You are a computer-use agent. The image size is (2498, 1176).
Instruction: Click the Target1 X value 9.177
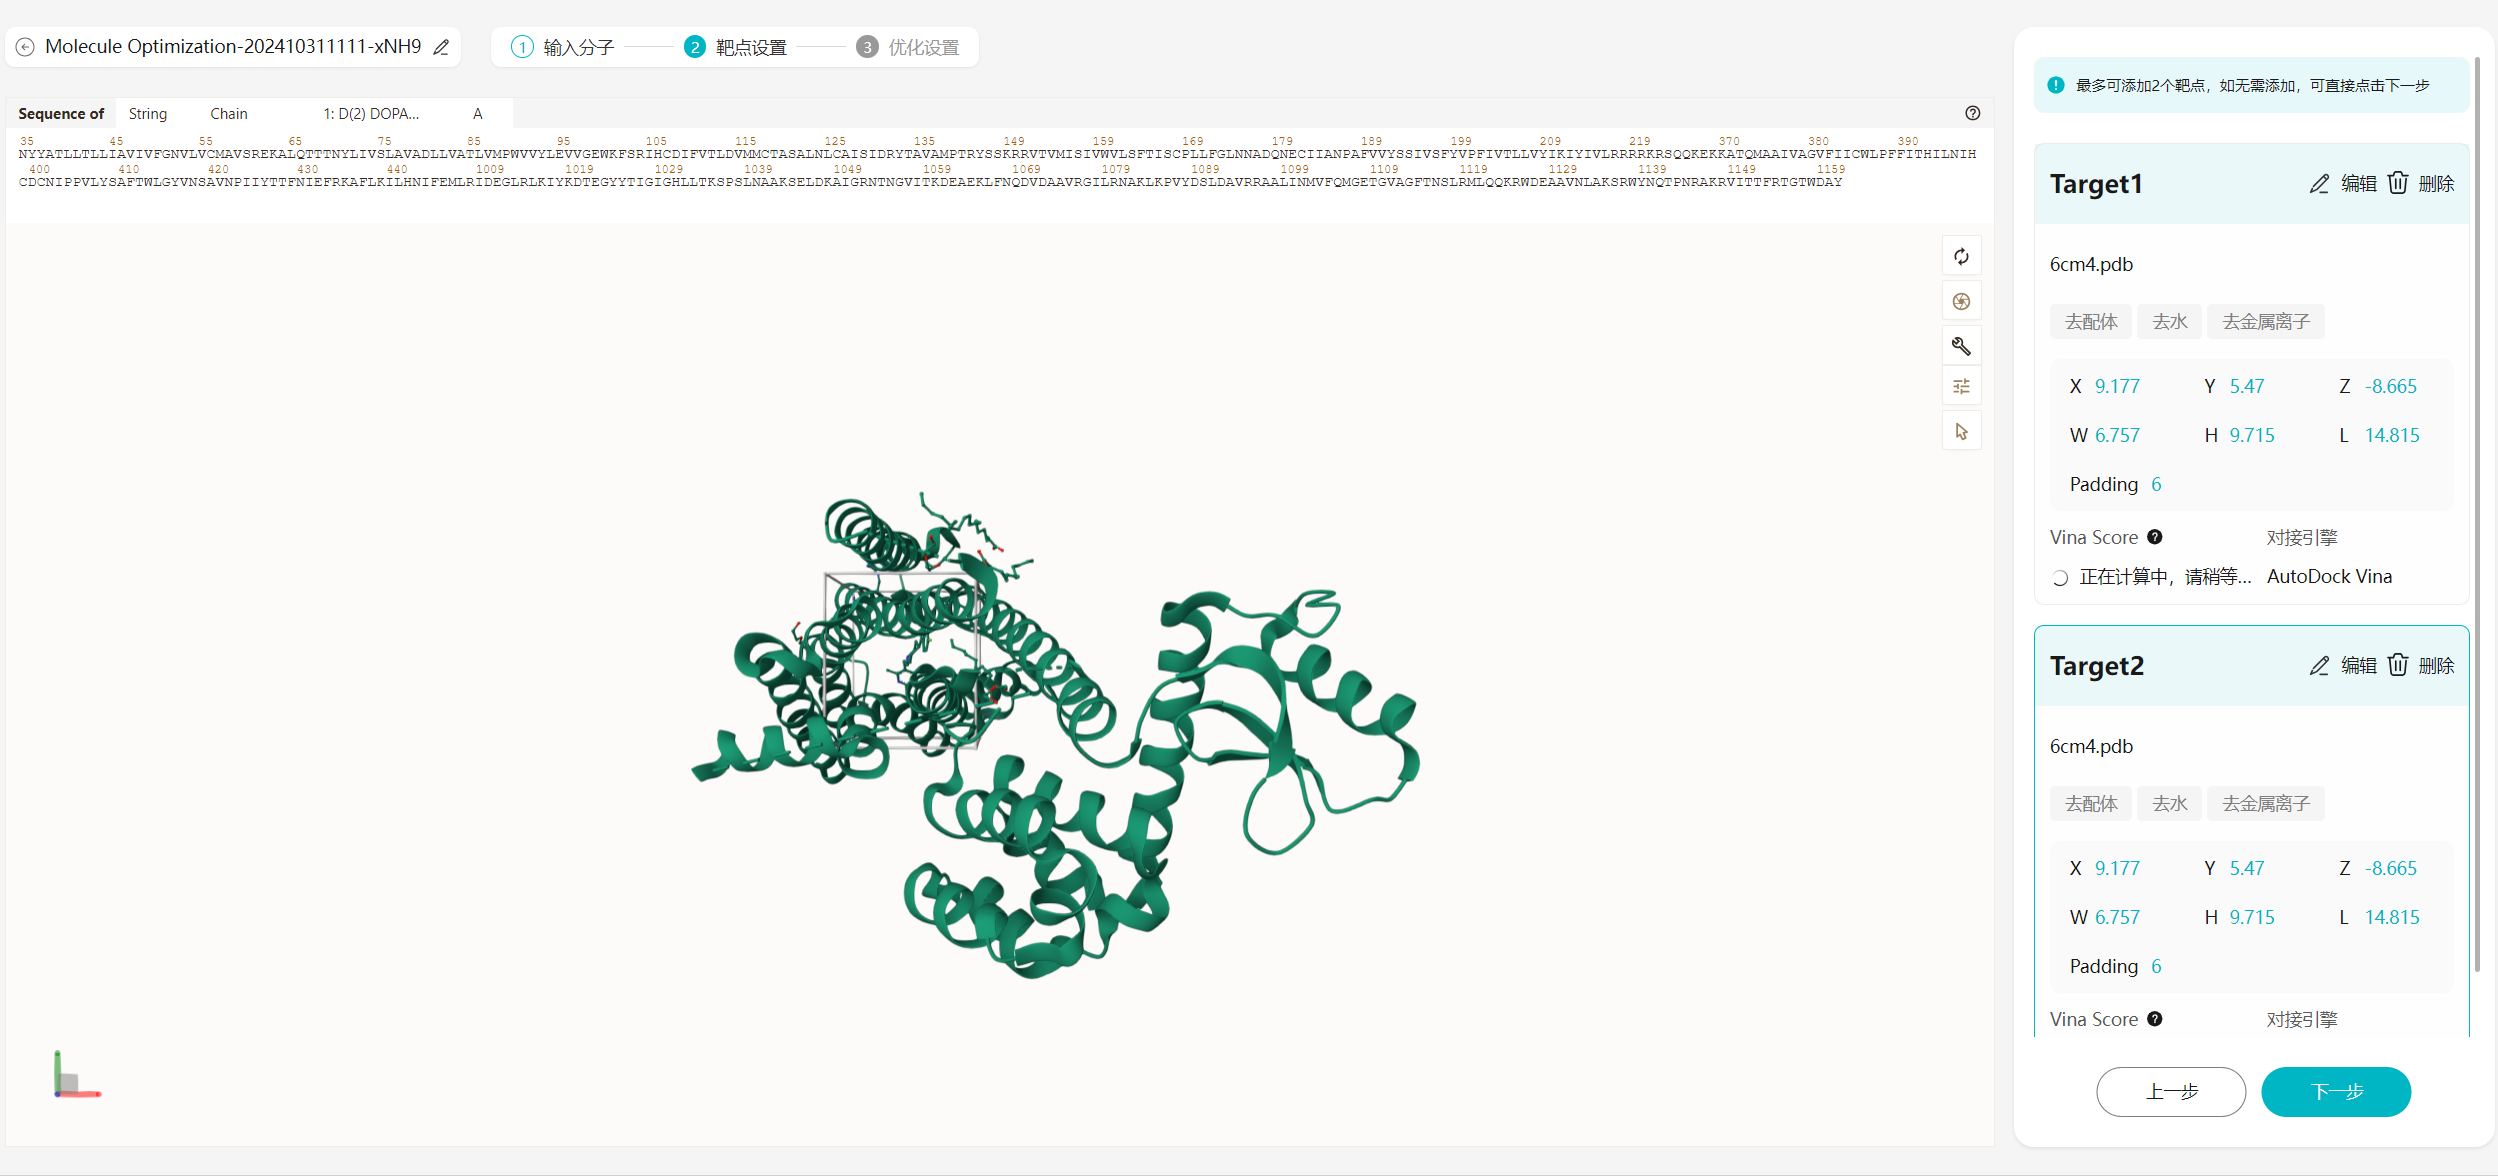[x=2117, y=386]
